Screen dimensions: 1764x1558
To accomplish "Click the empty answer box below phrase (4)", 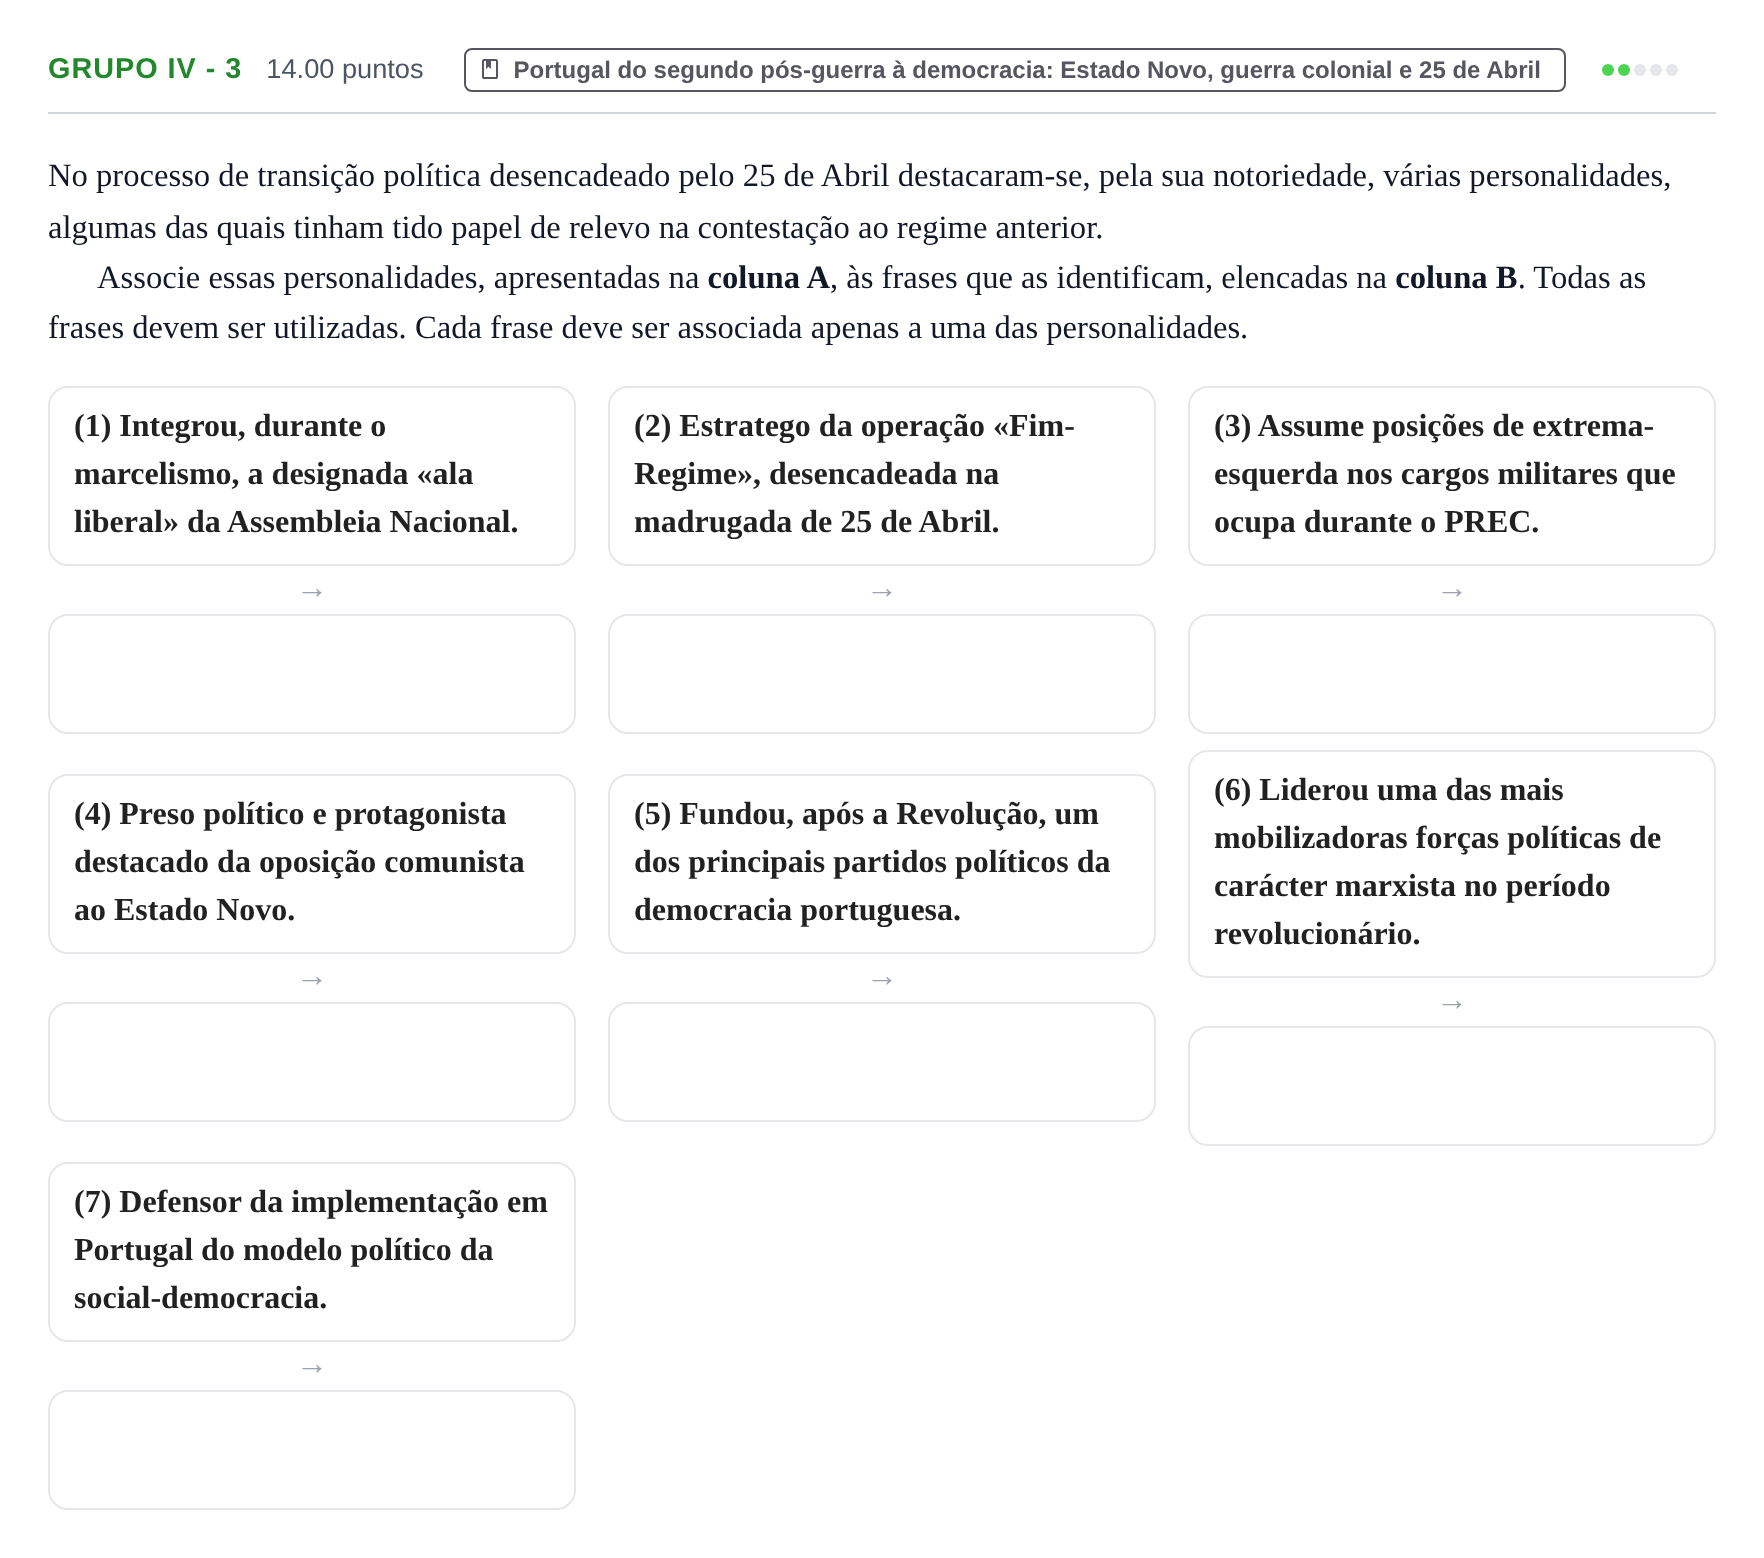I will tap(312, 1062).
